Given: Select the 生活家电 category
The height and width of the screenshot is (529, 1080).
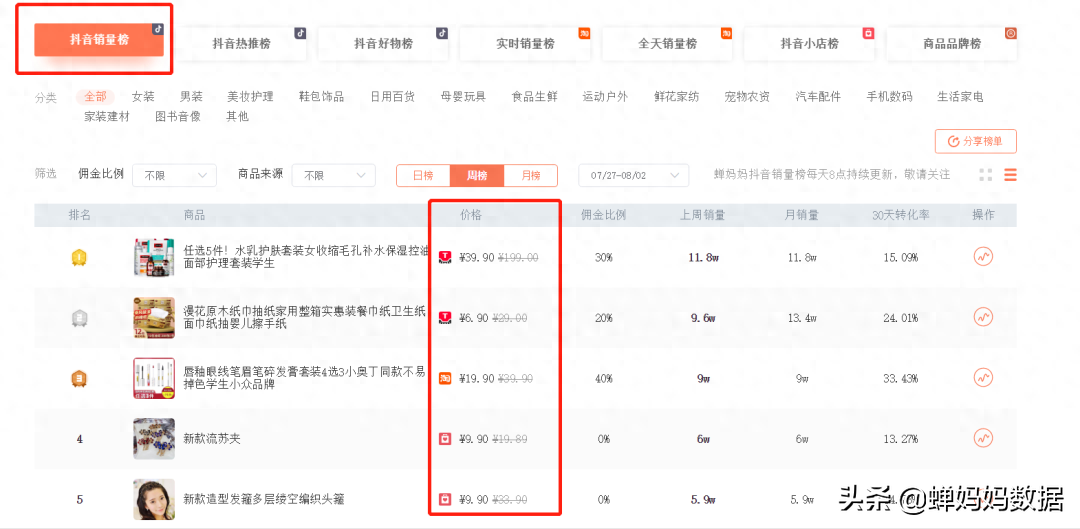Looking at the screenshot, I should click(960, 96).
